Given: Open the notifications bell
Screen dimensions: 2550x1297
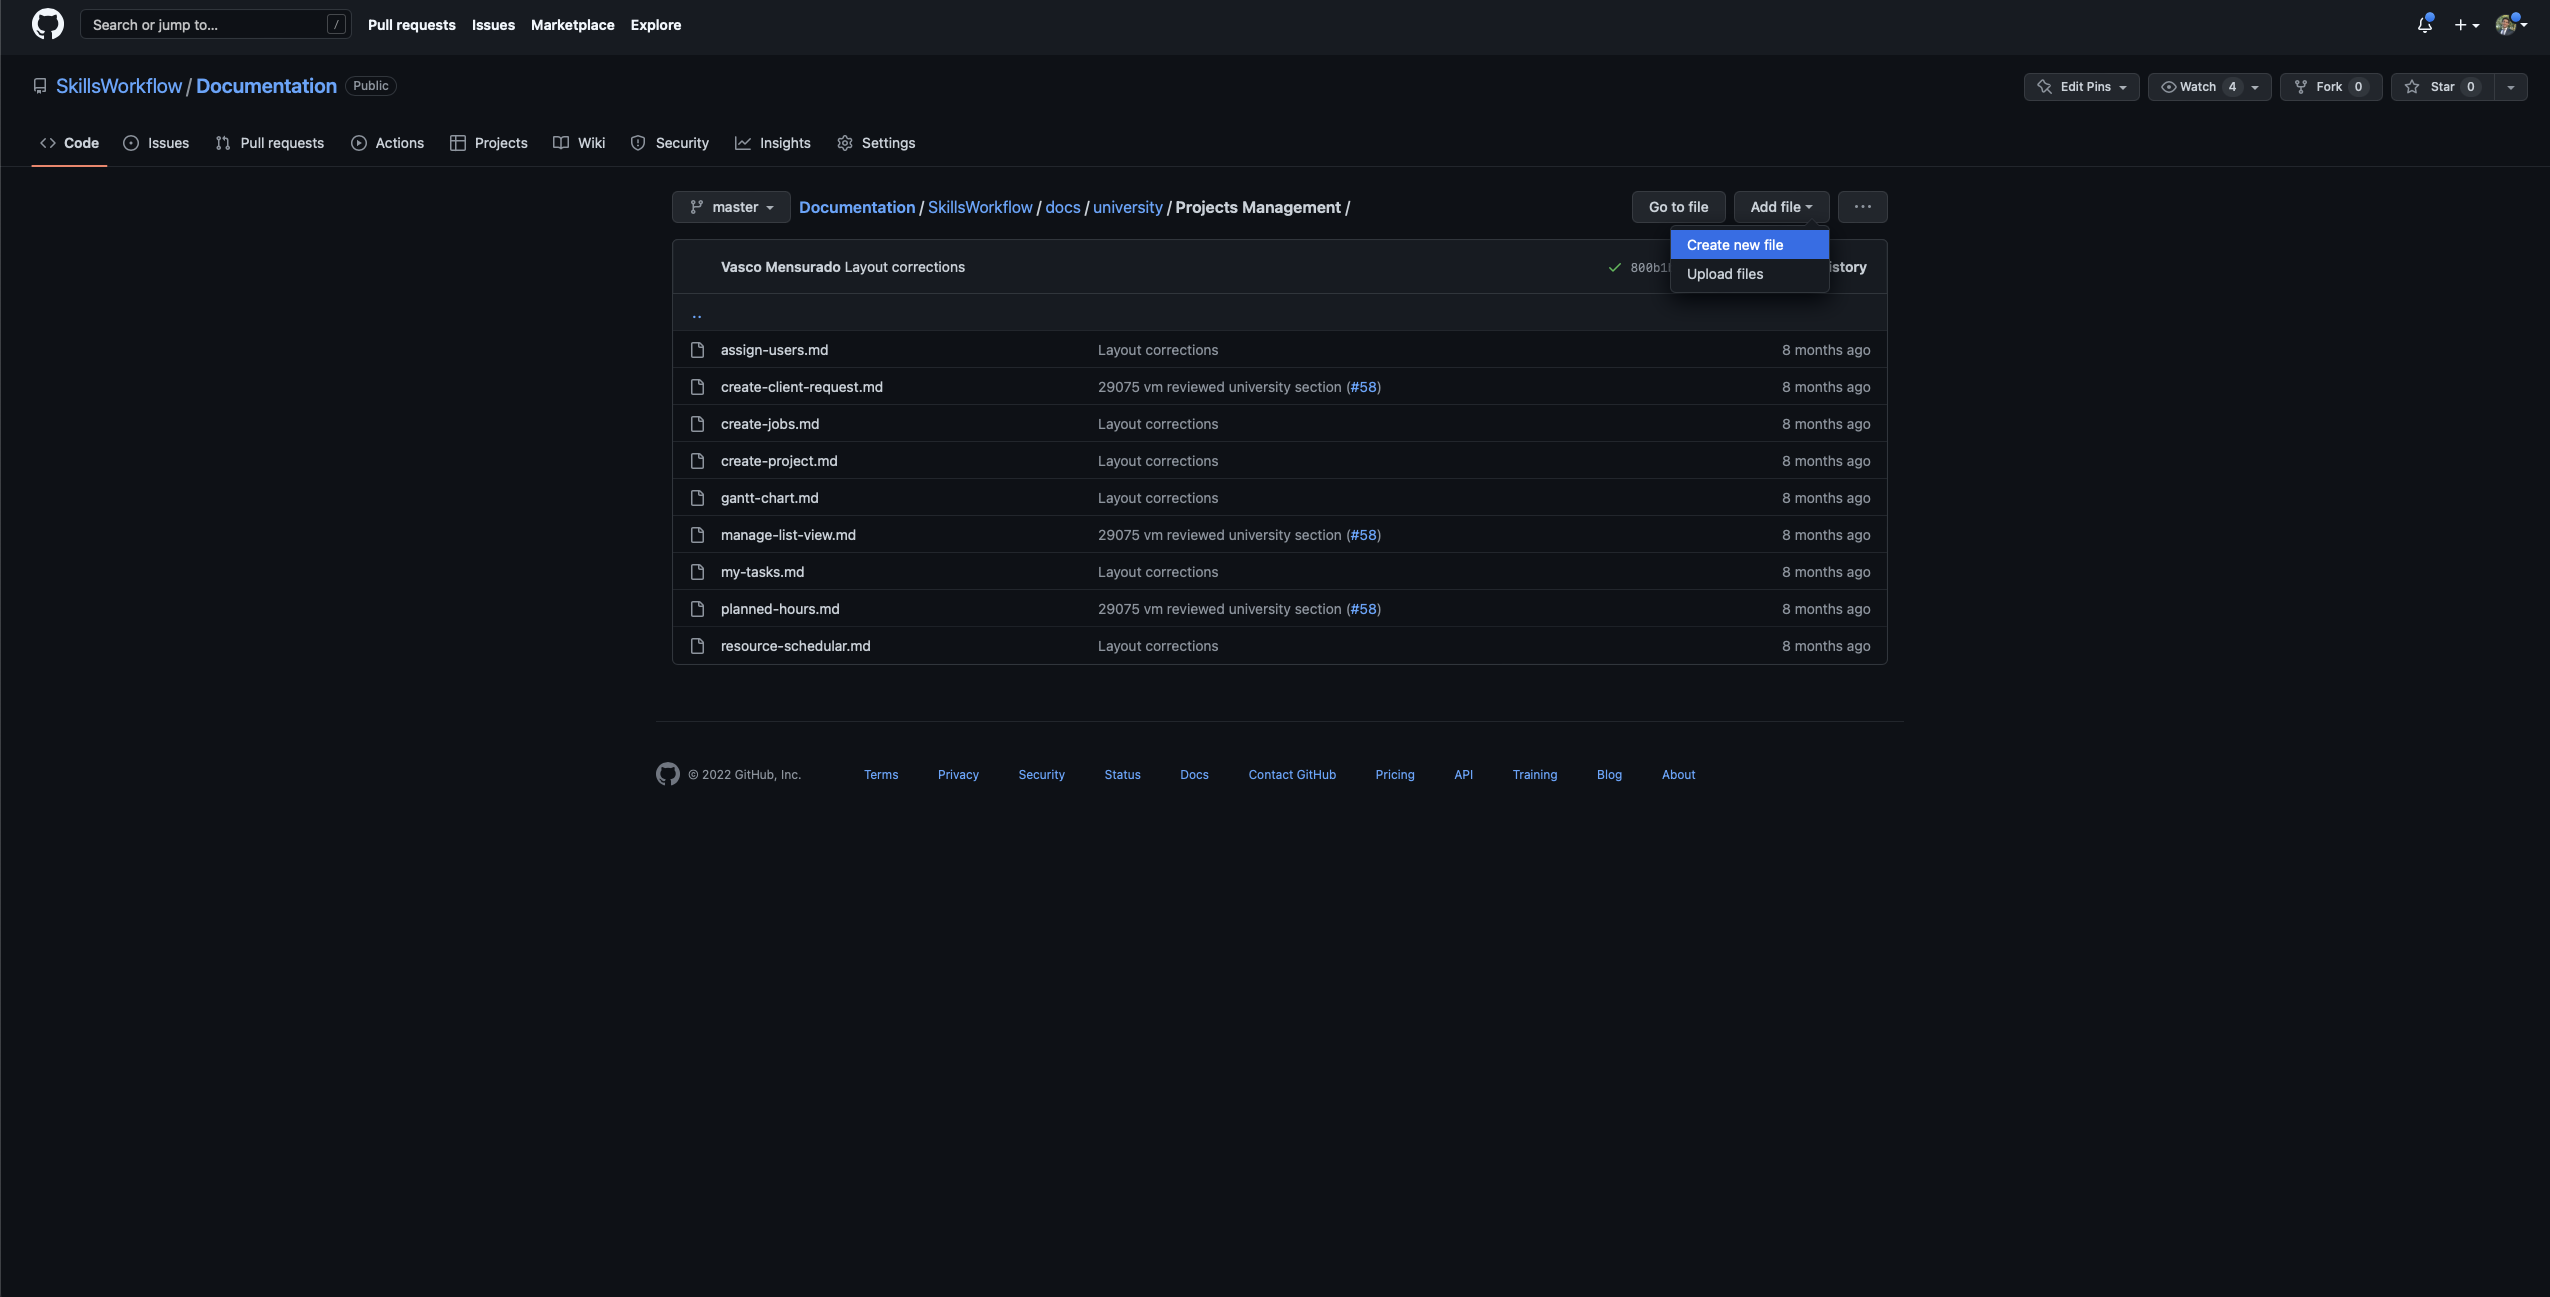Looking at the screenshot, I should coord(2424,25).
